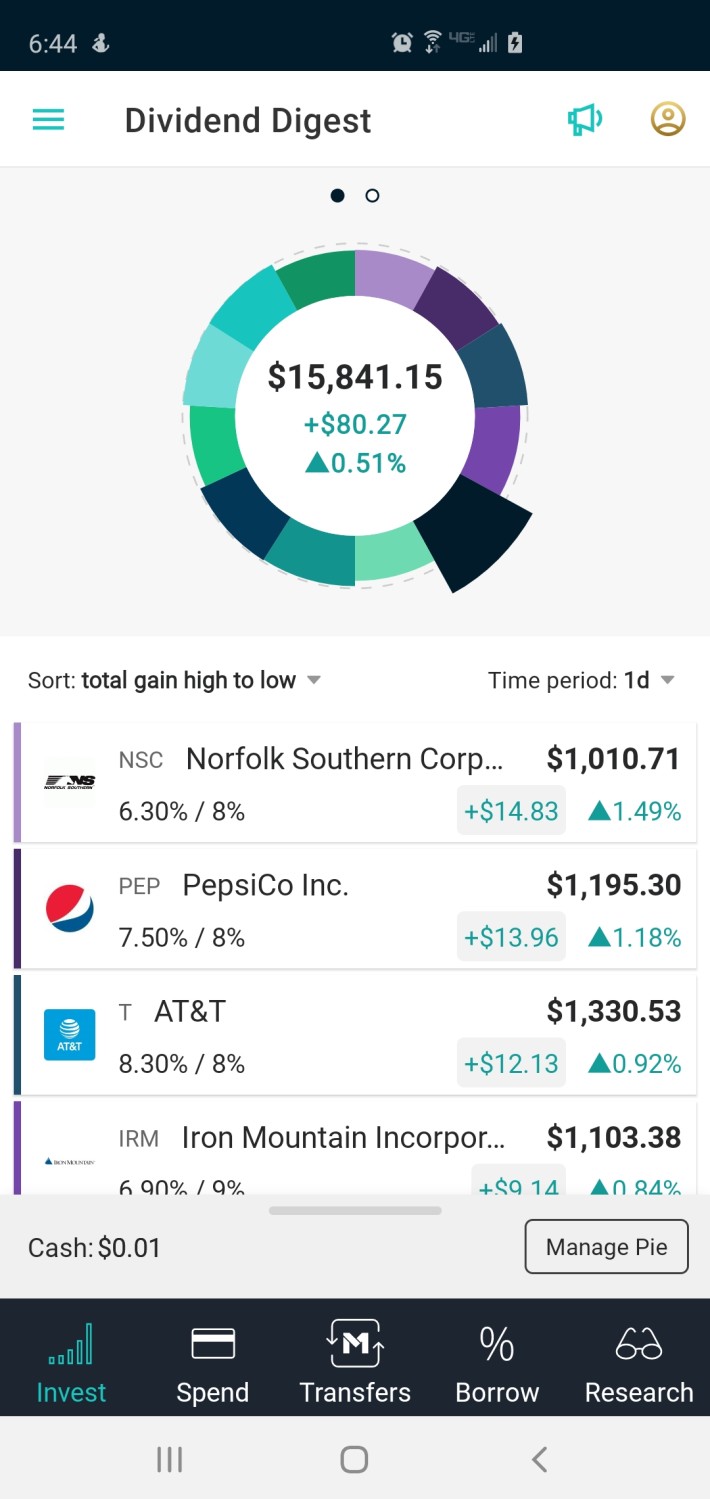This screenshot has height=1499, width=710.
Task: Tap the Android back navigation button
Action: (539, 1460)
